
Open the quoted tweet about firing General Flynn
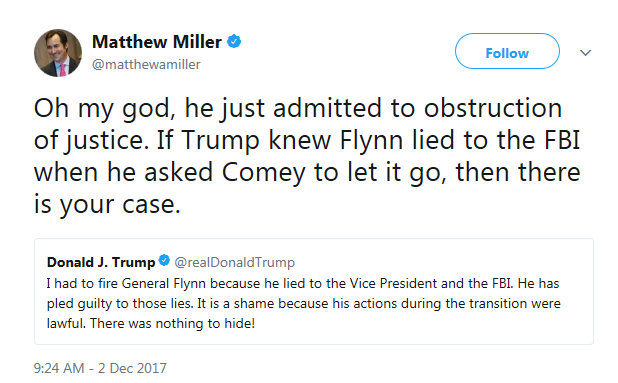coord(314,291)
